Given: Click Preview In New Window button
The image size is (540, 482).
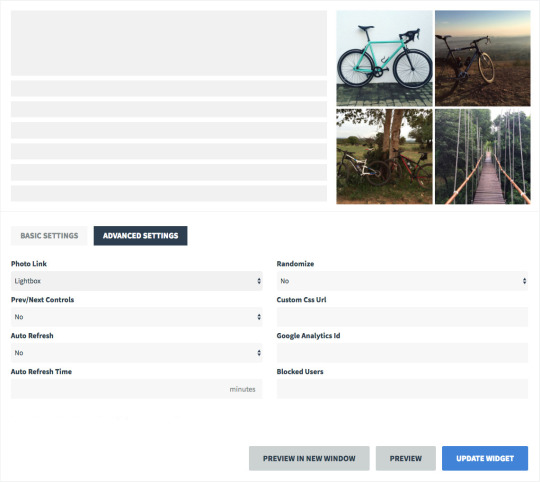Looking at the screenshot, I should click(309, 459).
